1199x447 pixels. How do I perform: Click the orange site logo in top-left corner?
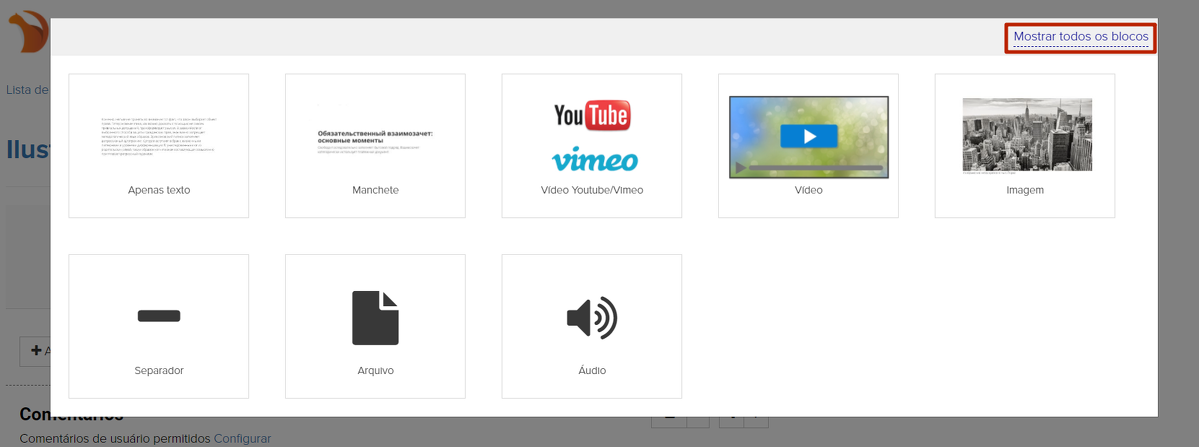30,32
